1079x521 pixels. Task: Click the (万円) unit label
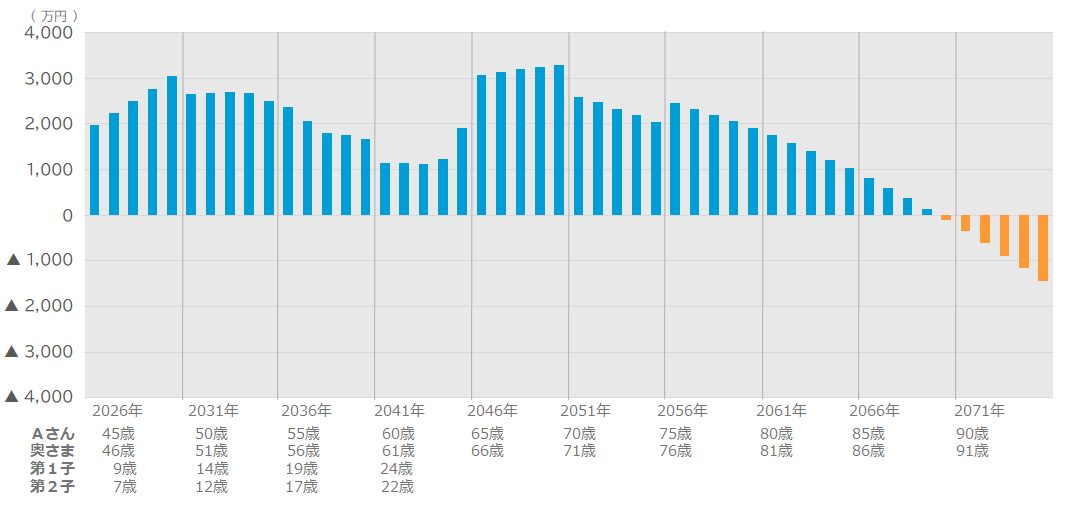pos(54,15)
